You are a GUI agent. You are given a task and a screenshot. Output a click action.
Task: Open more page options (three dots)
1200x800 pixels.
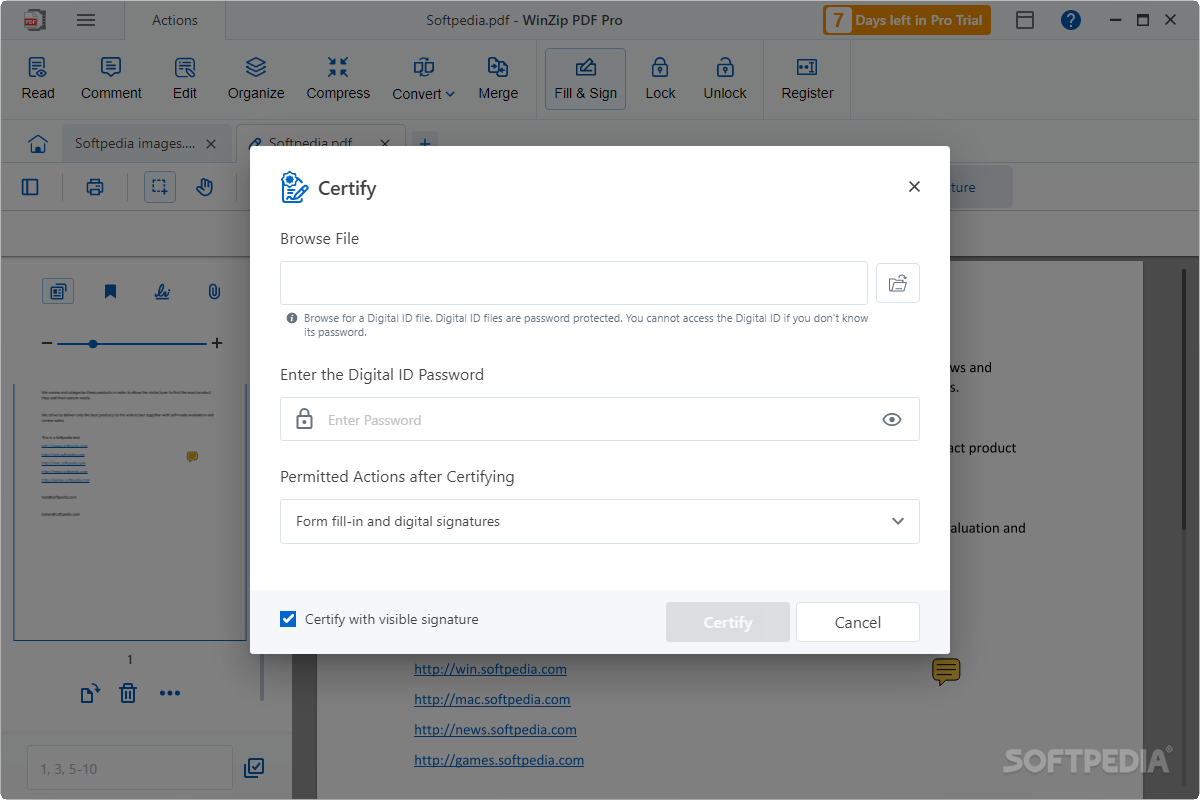pos(170,693)
